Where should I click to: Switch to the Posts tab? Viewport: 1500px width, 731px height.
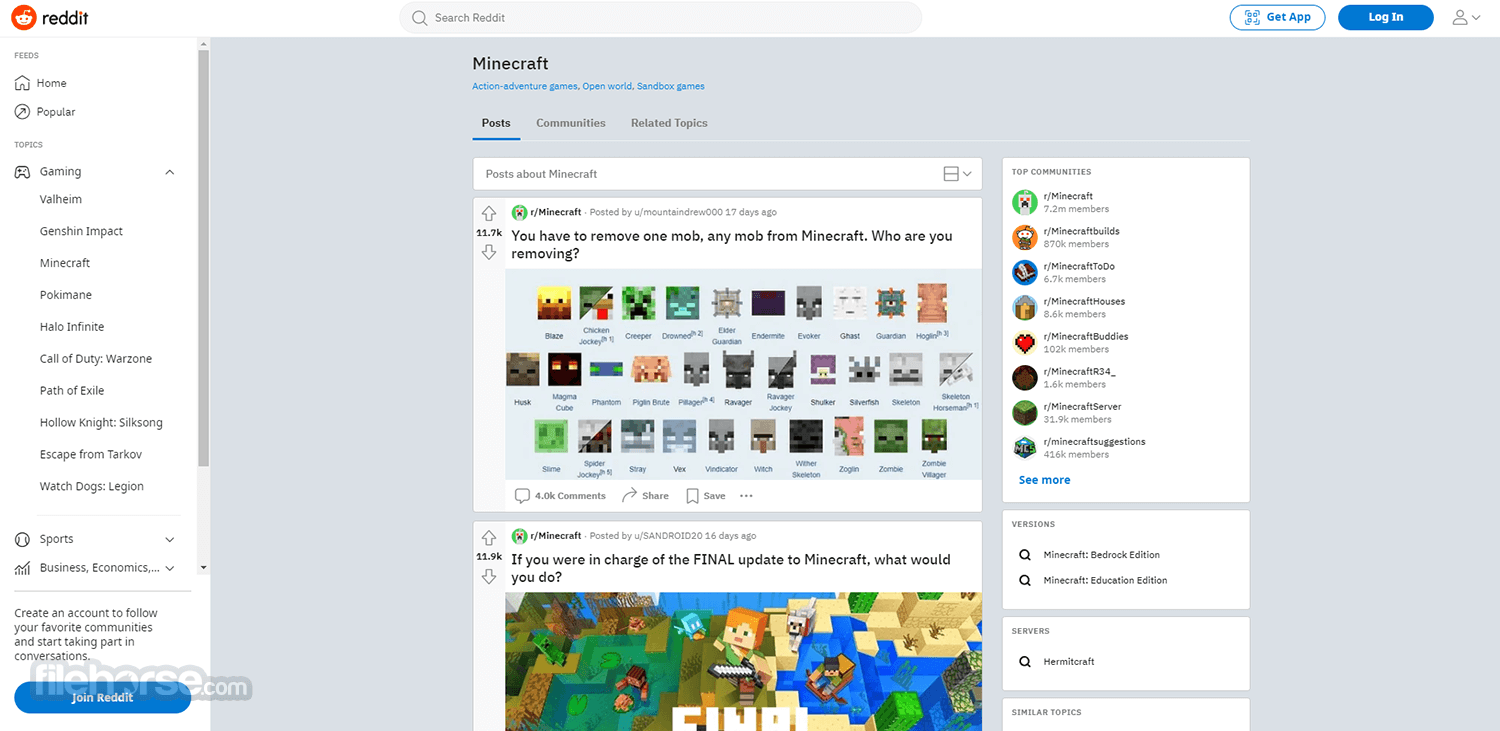click(x=496, y=123)
